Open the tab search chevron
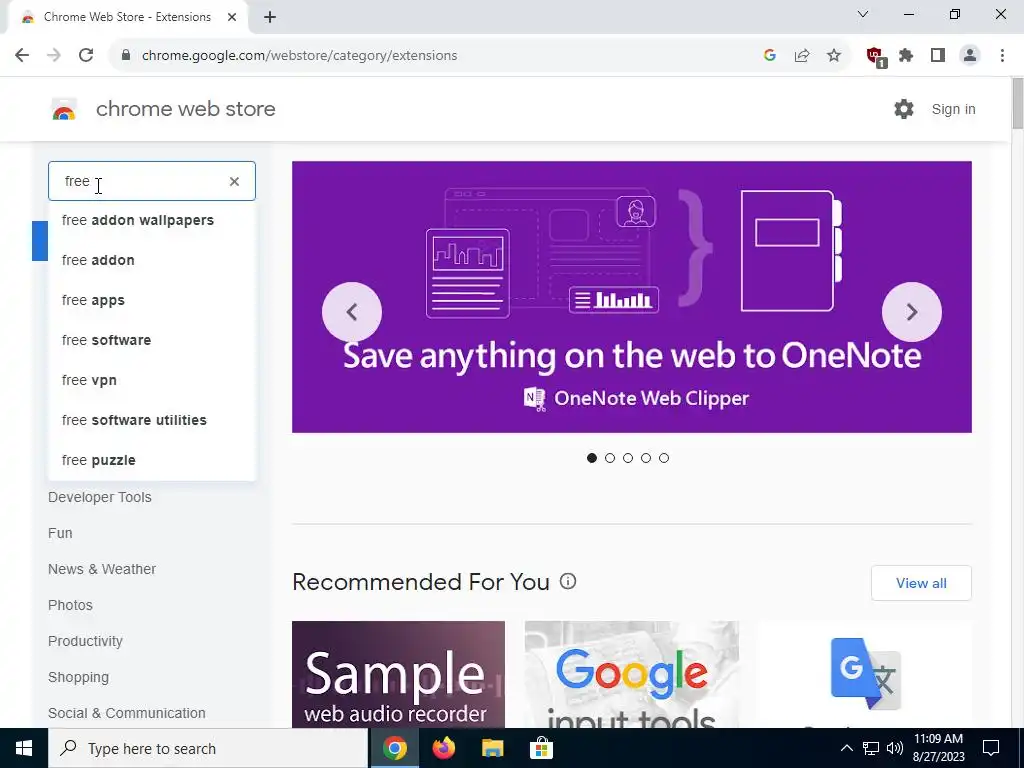Screen dimensions: 1024x768 pos(863,14)
